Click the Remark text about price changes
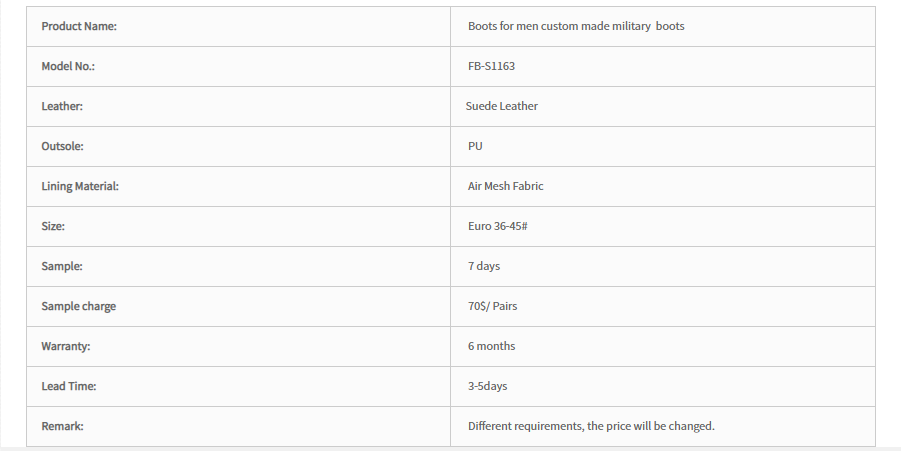The height and width of the screenshot is (451, 901). [x=591, y=426]
